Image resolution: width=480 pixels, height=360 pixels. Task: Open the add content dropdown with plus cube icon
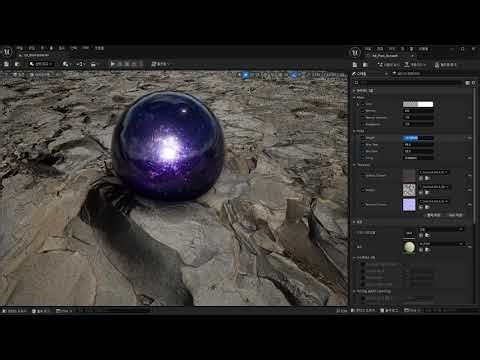tap(67, 64)
